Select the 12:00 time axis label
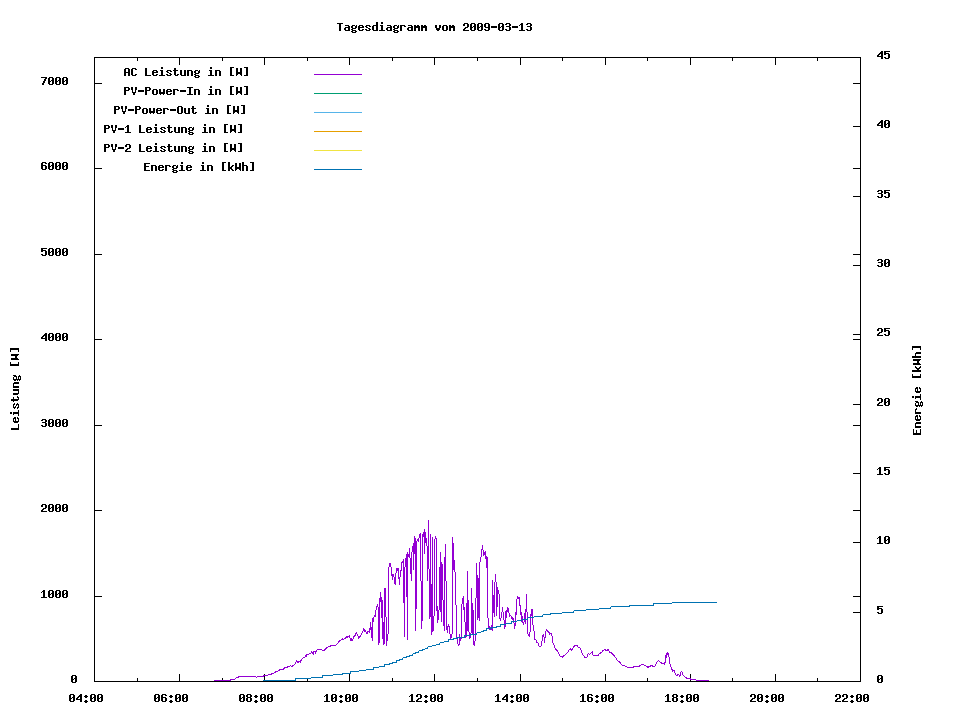 426,698
